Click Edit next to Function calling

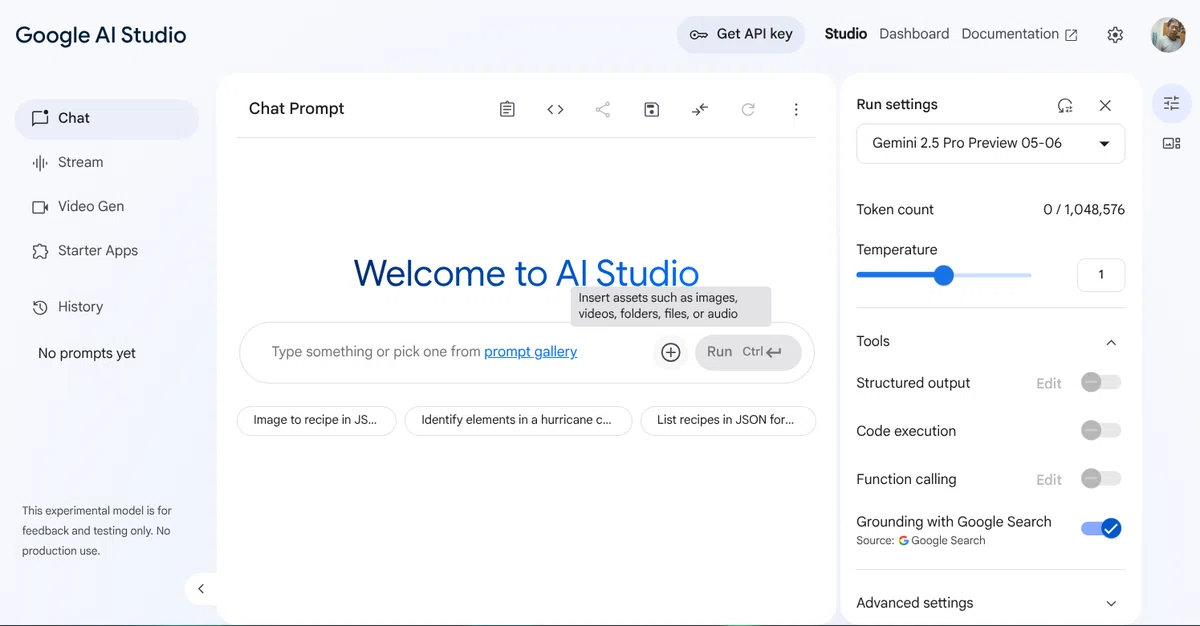[x=1049, y=480]
